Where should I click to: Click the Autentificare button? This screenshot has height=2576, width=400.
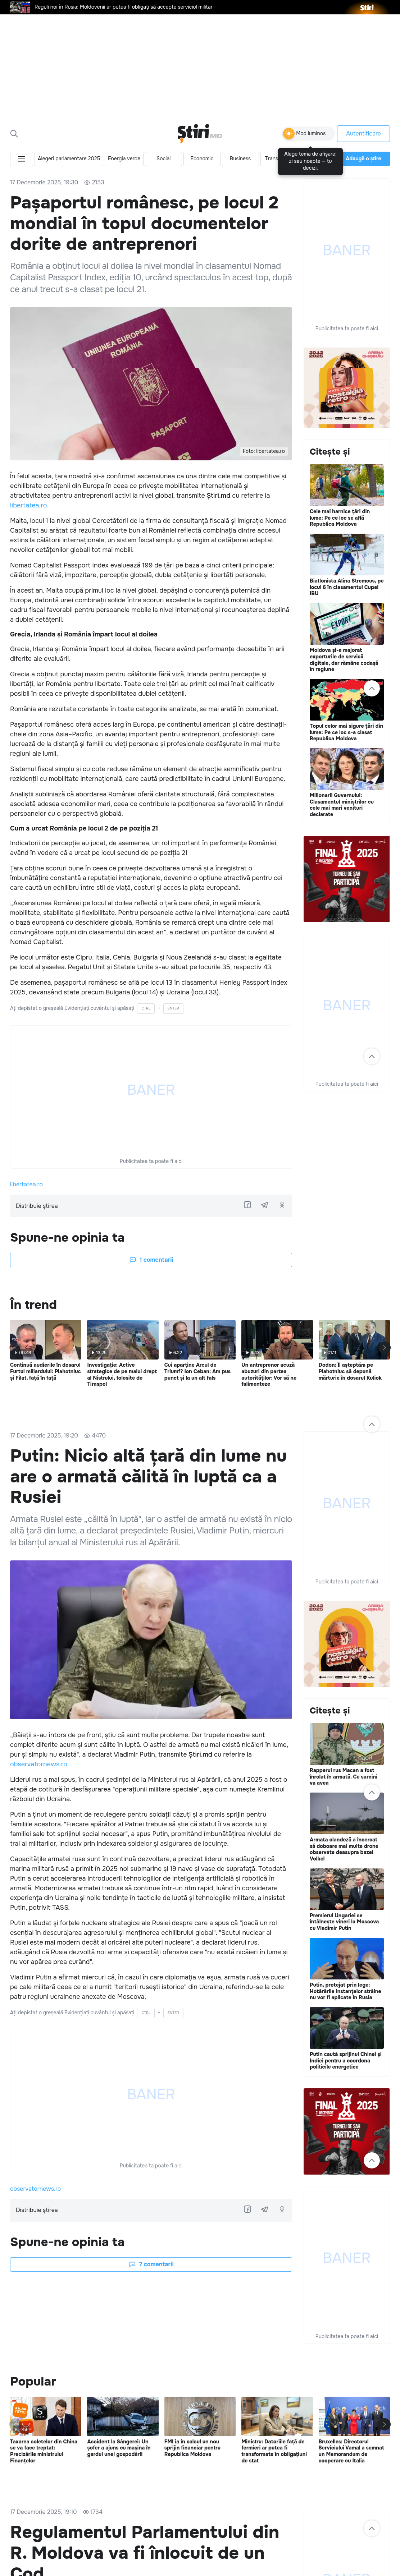363,133
